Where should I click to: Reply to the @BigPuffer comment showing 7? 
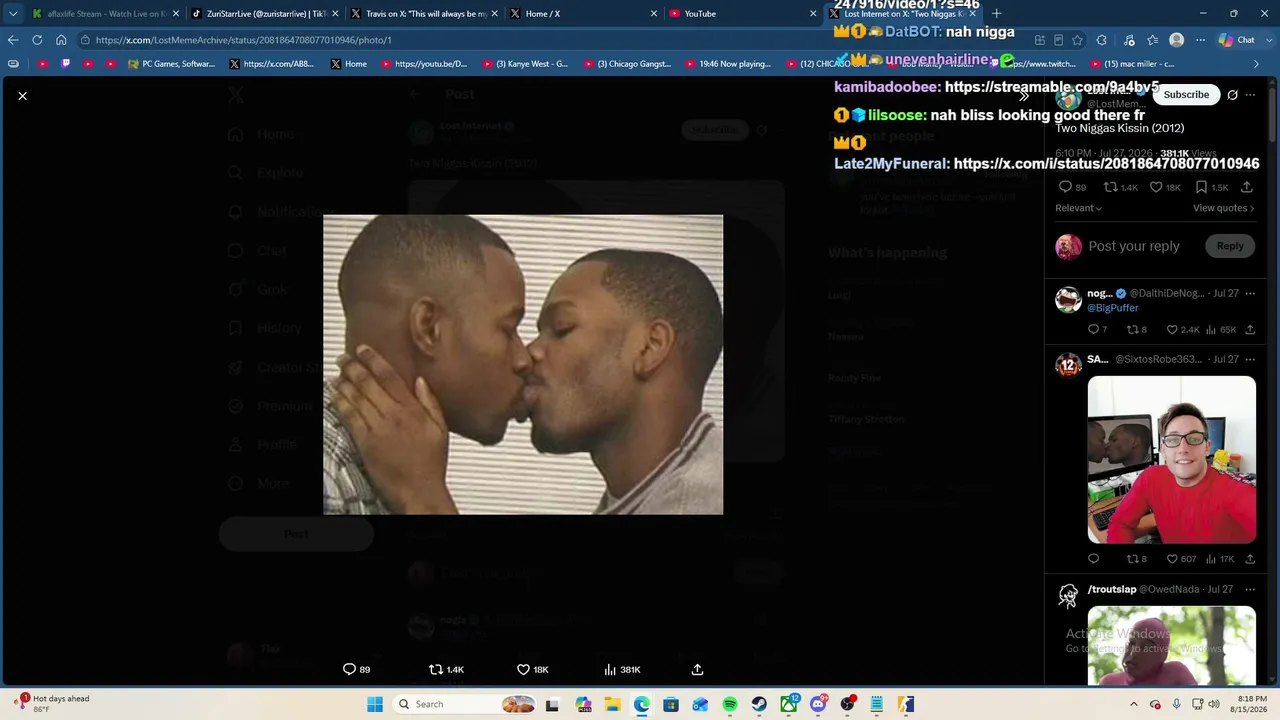pos(1093,330)
